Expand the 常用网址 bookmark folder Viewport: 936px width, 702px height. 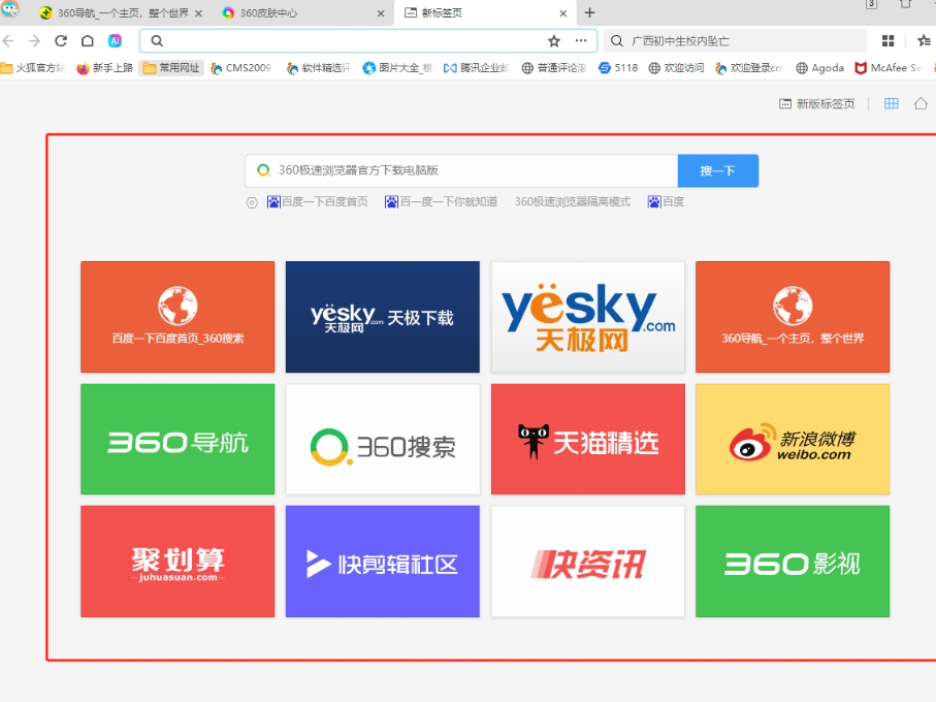(x=171, y=68)
